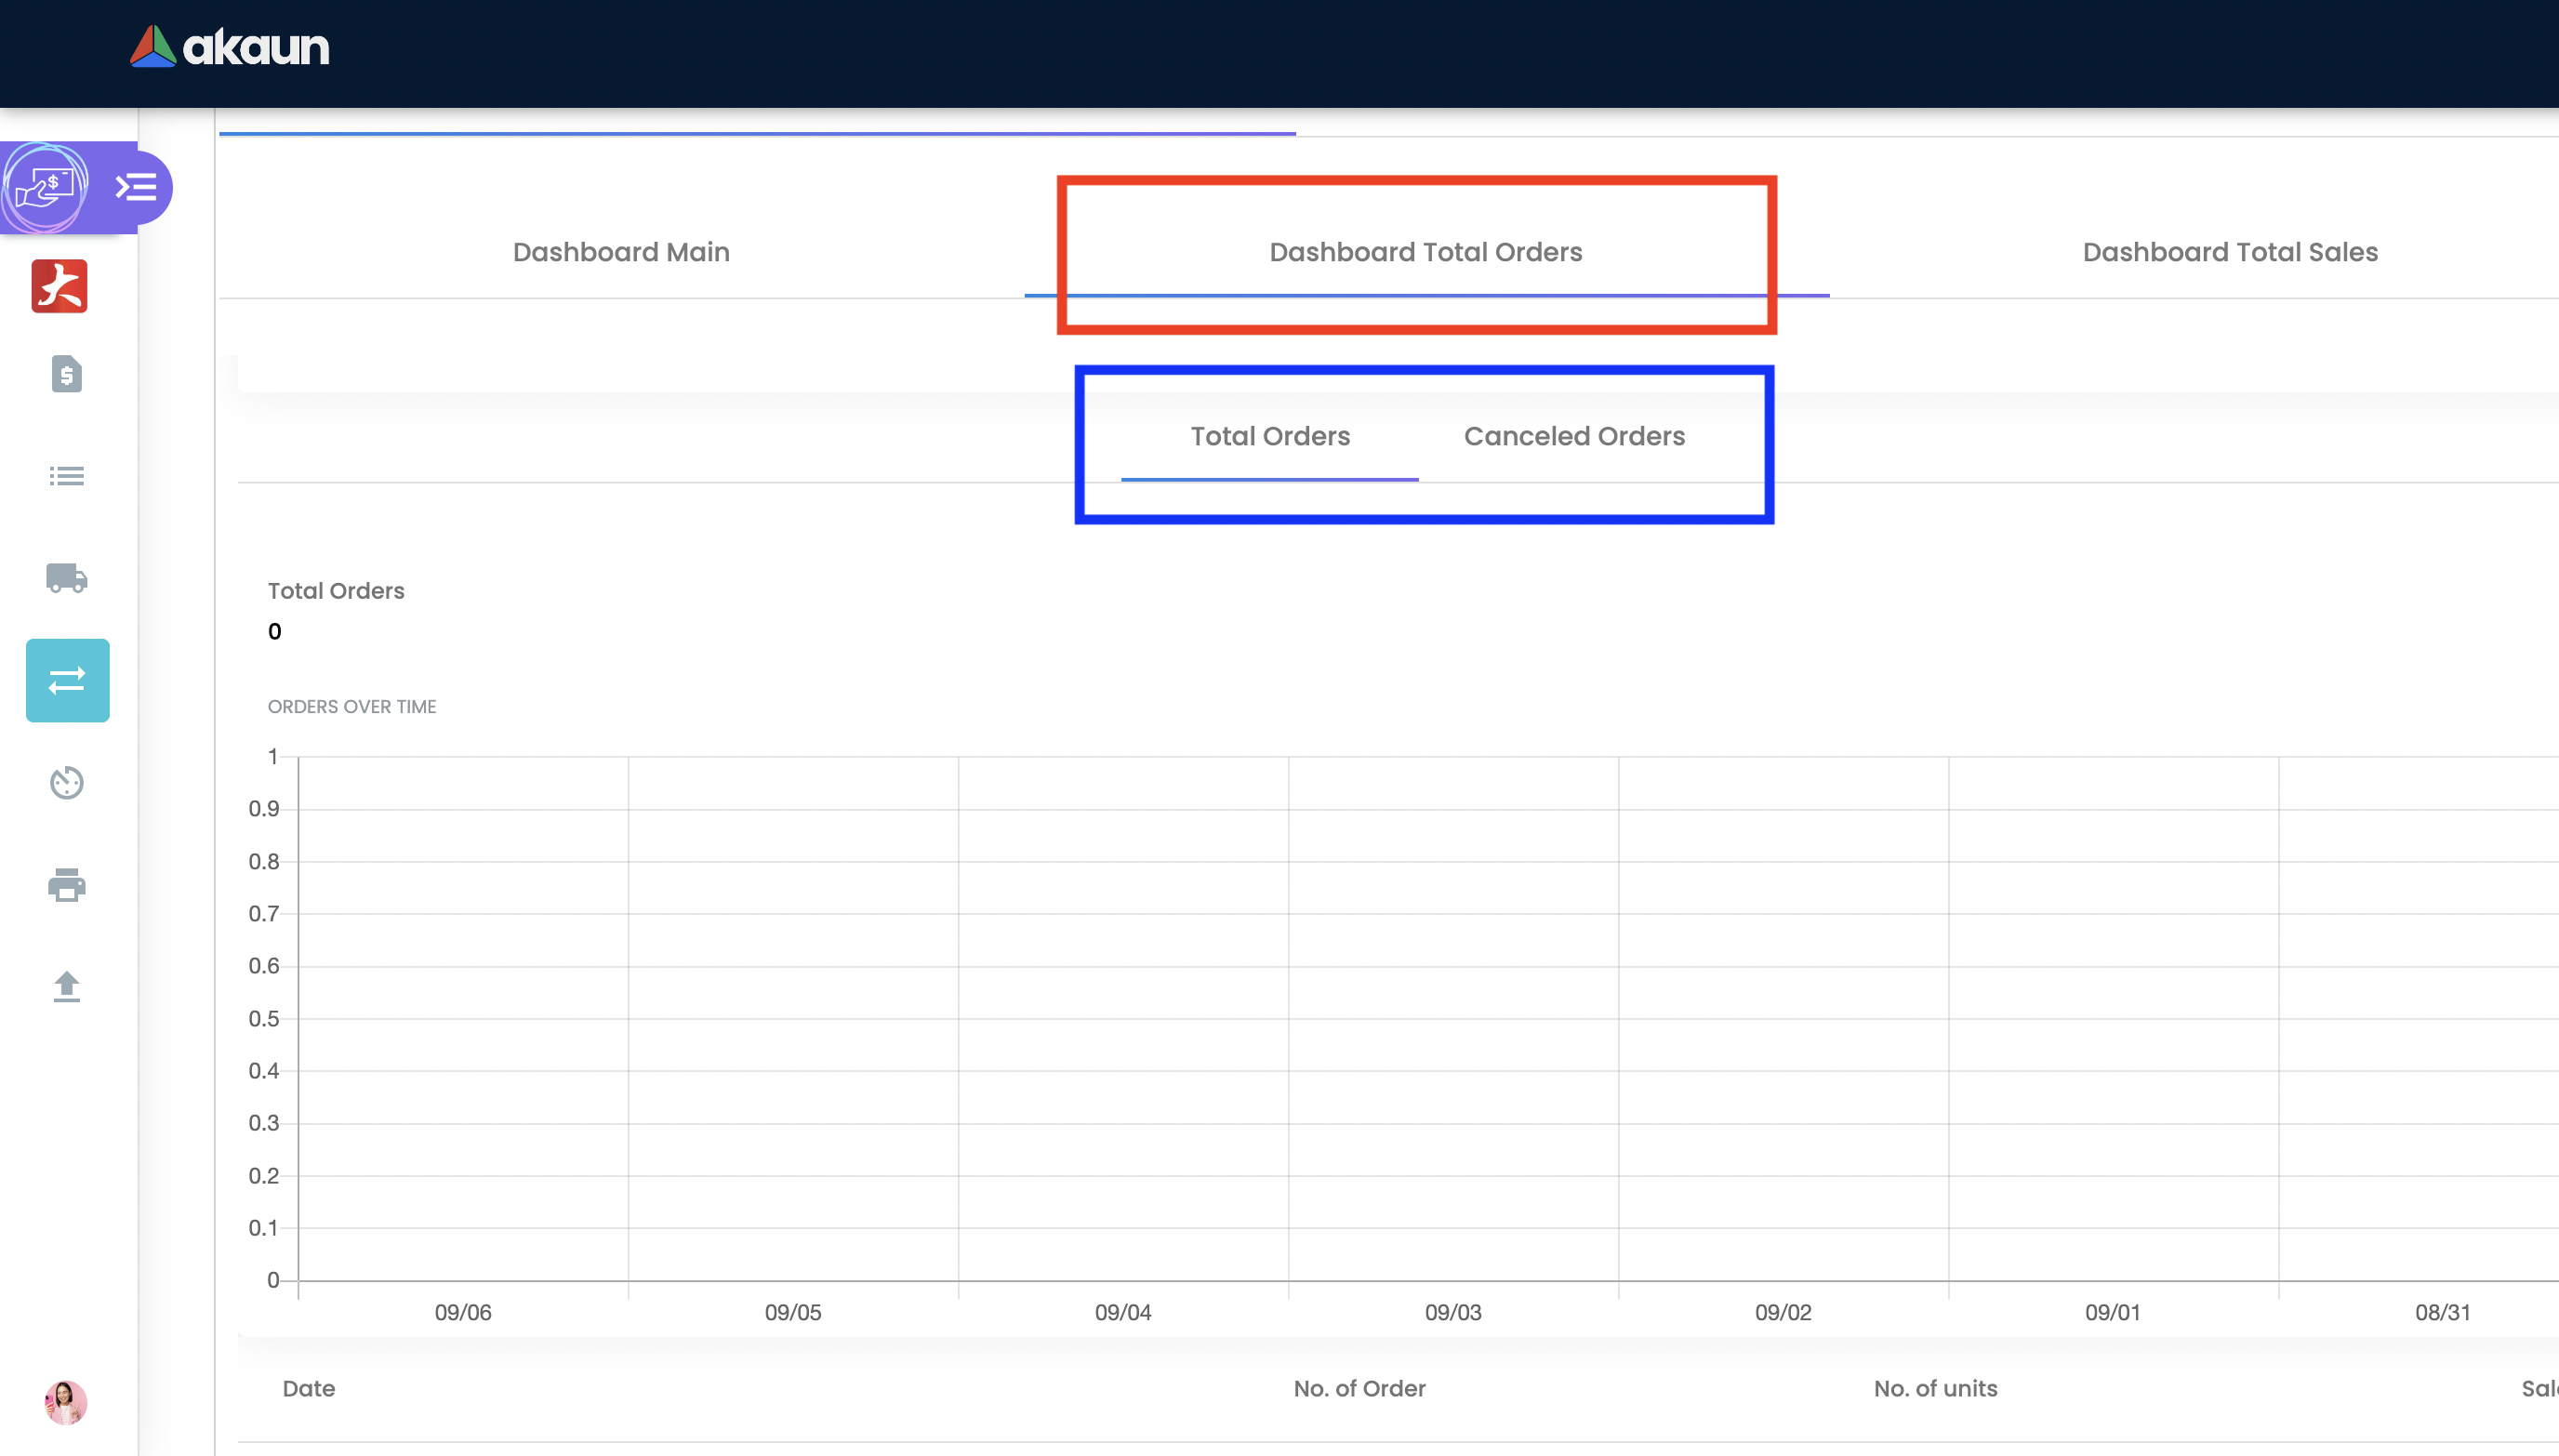Select the Total Orders sub-tab
2559x1456 pixels.
[x=1269, y=437]
